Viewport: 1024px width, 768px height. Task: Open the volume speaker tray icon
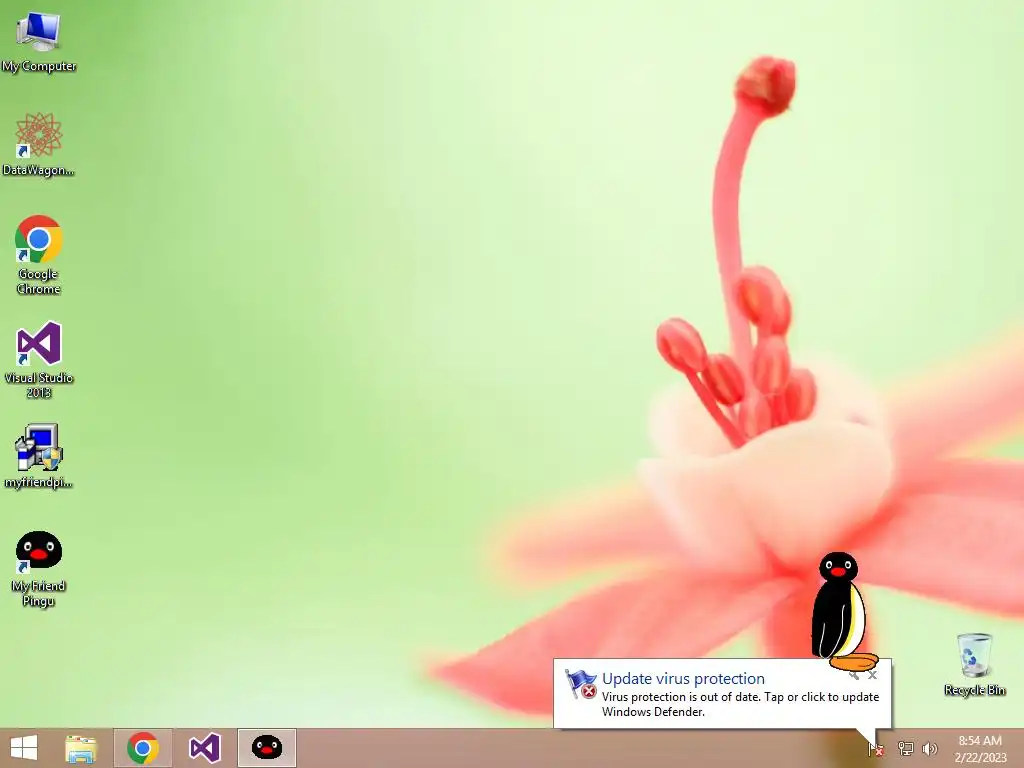point(930,748)
